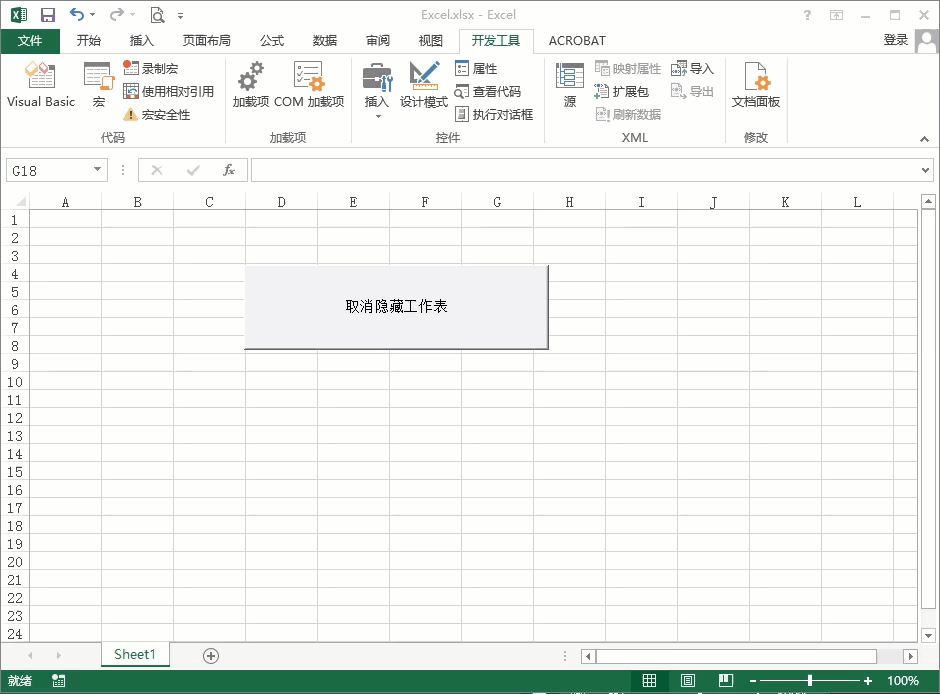Open the XML 源 source pane
Screen dimensions: 940x694
click(x=570, y=85)
